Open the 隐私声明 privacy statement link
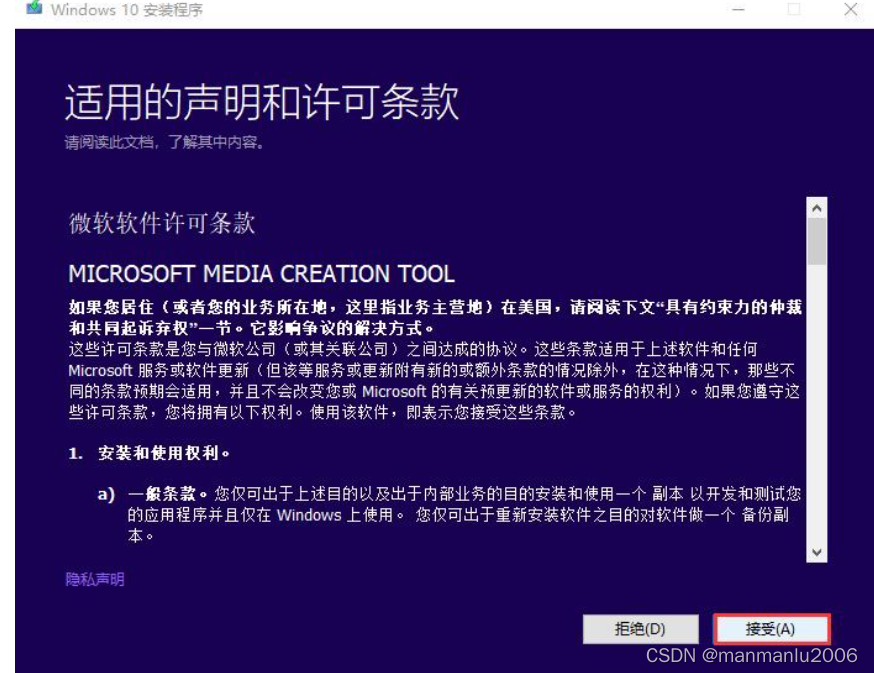This screenshot has width=874, height=673. tap(95, 579)
